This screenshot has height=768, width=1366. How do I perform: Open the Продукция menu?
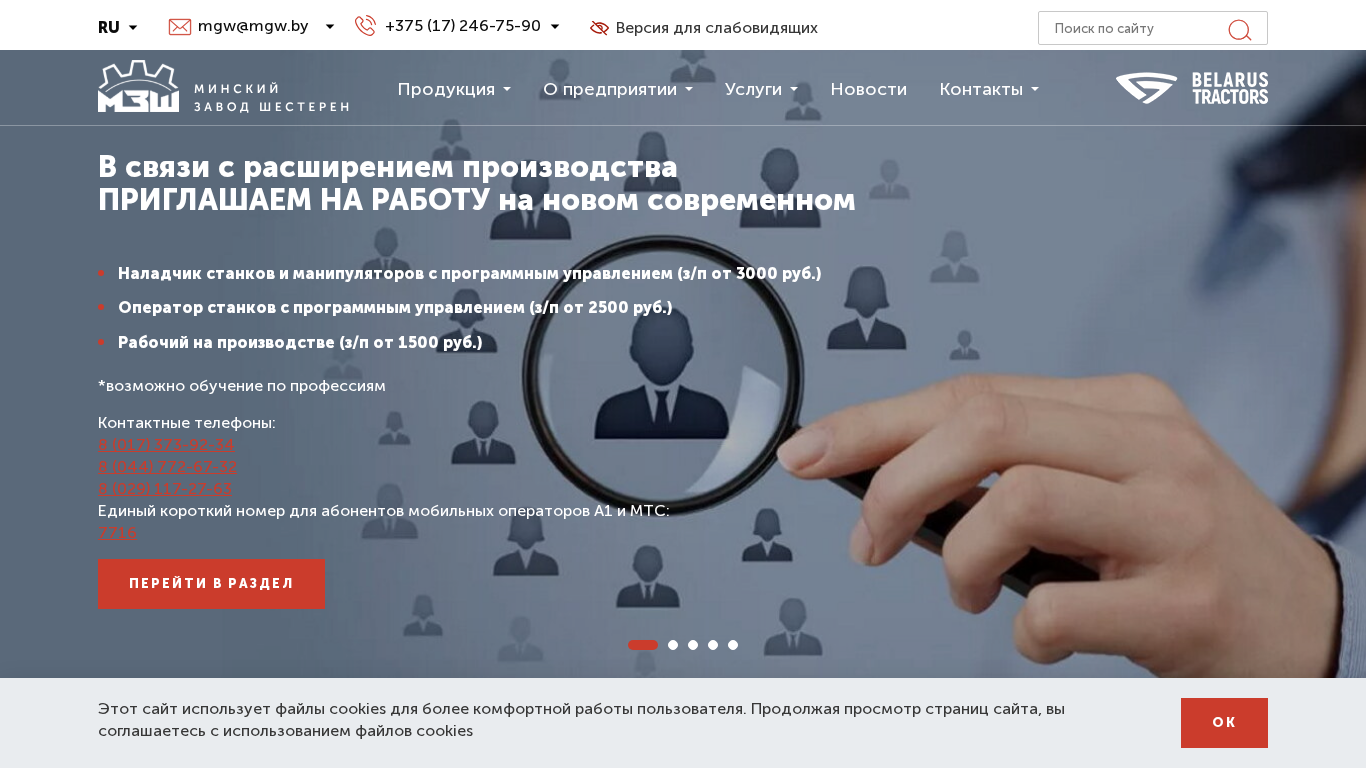[454, 89]
